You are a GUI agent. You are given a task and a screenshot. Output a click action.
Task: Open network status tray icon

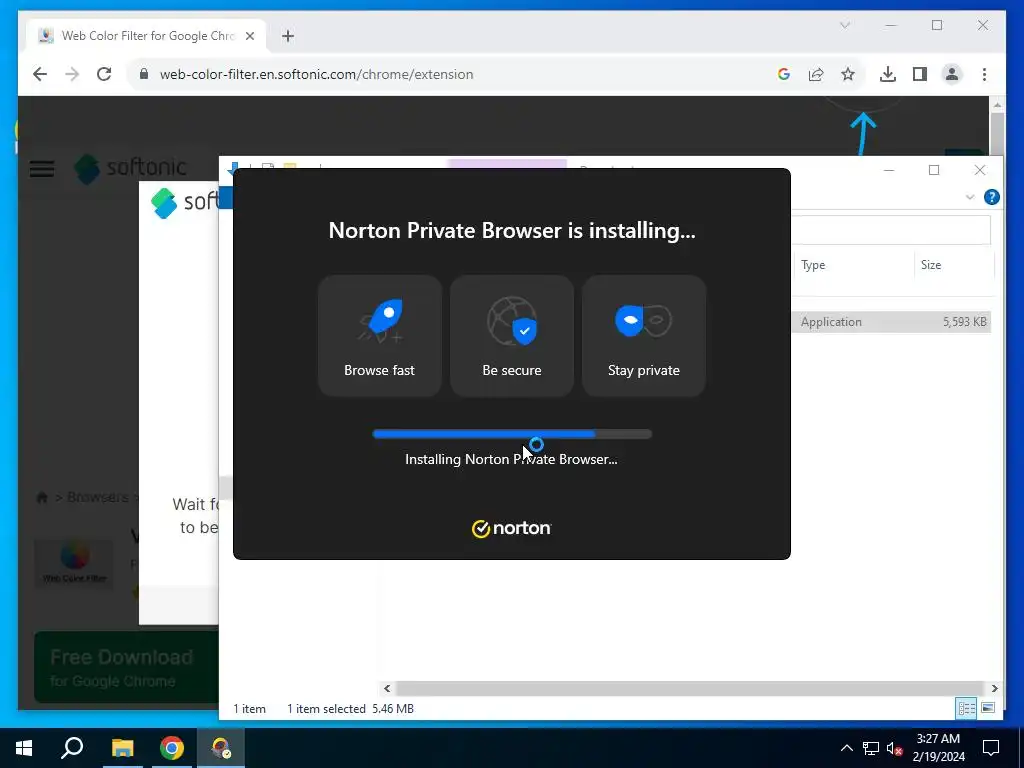point(871,748)
